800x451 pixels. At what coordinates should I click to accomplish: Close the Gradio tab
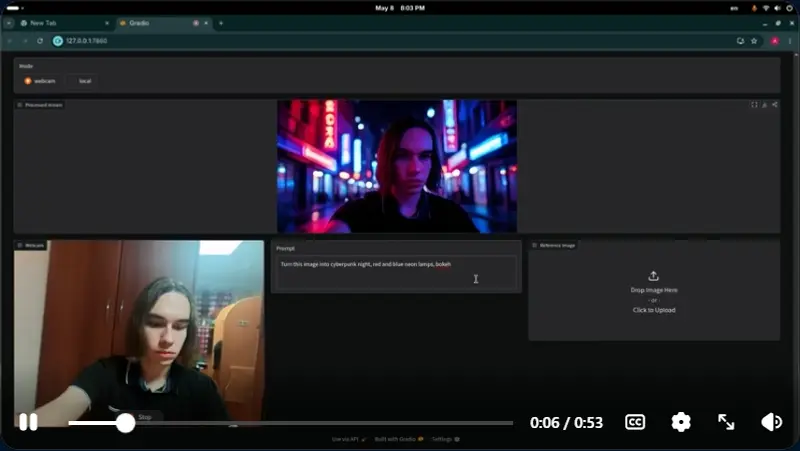click(x=206, y=23)
